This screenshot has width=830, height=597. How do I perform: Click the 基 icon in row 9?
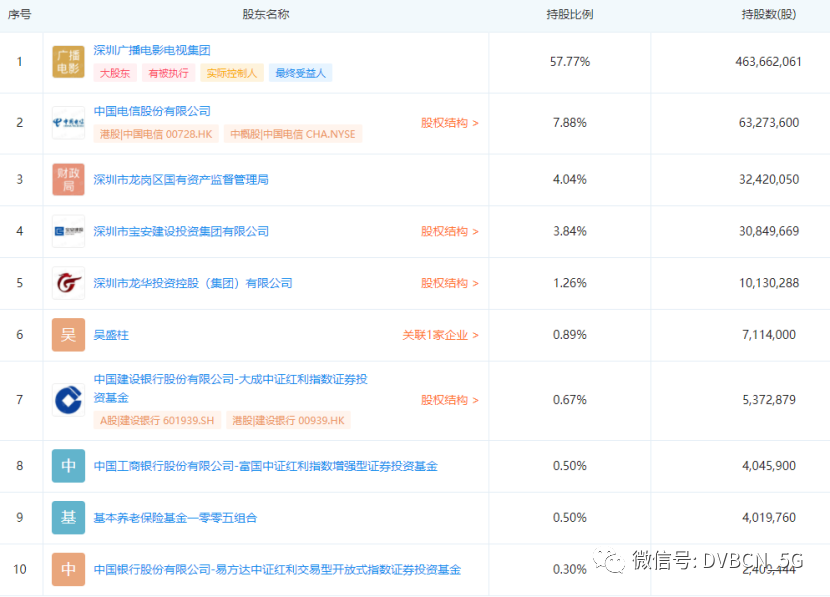click(68, 518)
